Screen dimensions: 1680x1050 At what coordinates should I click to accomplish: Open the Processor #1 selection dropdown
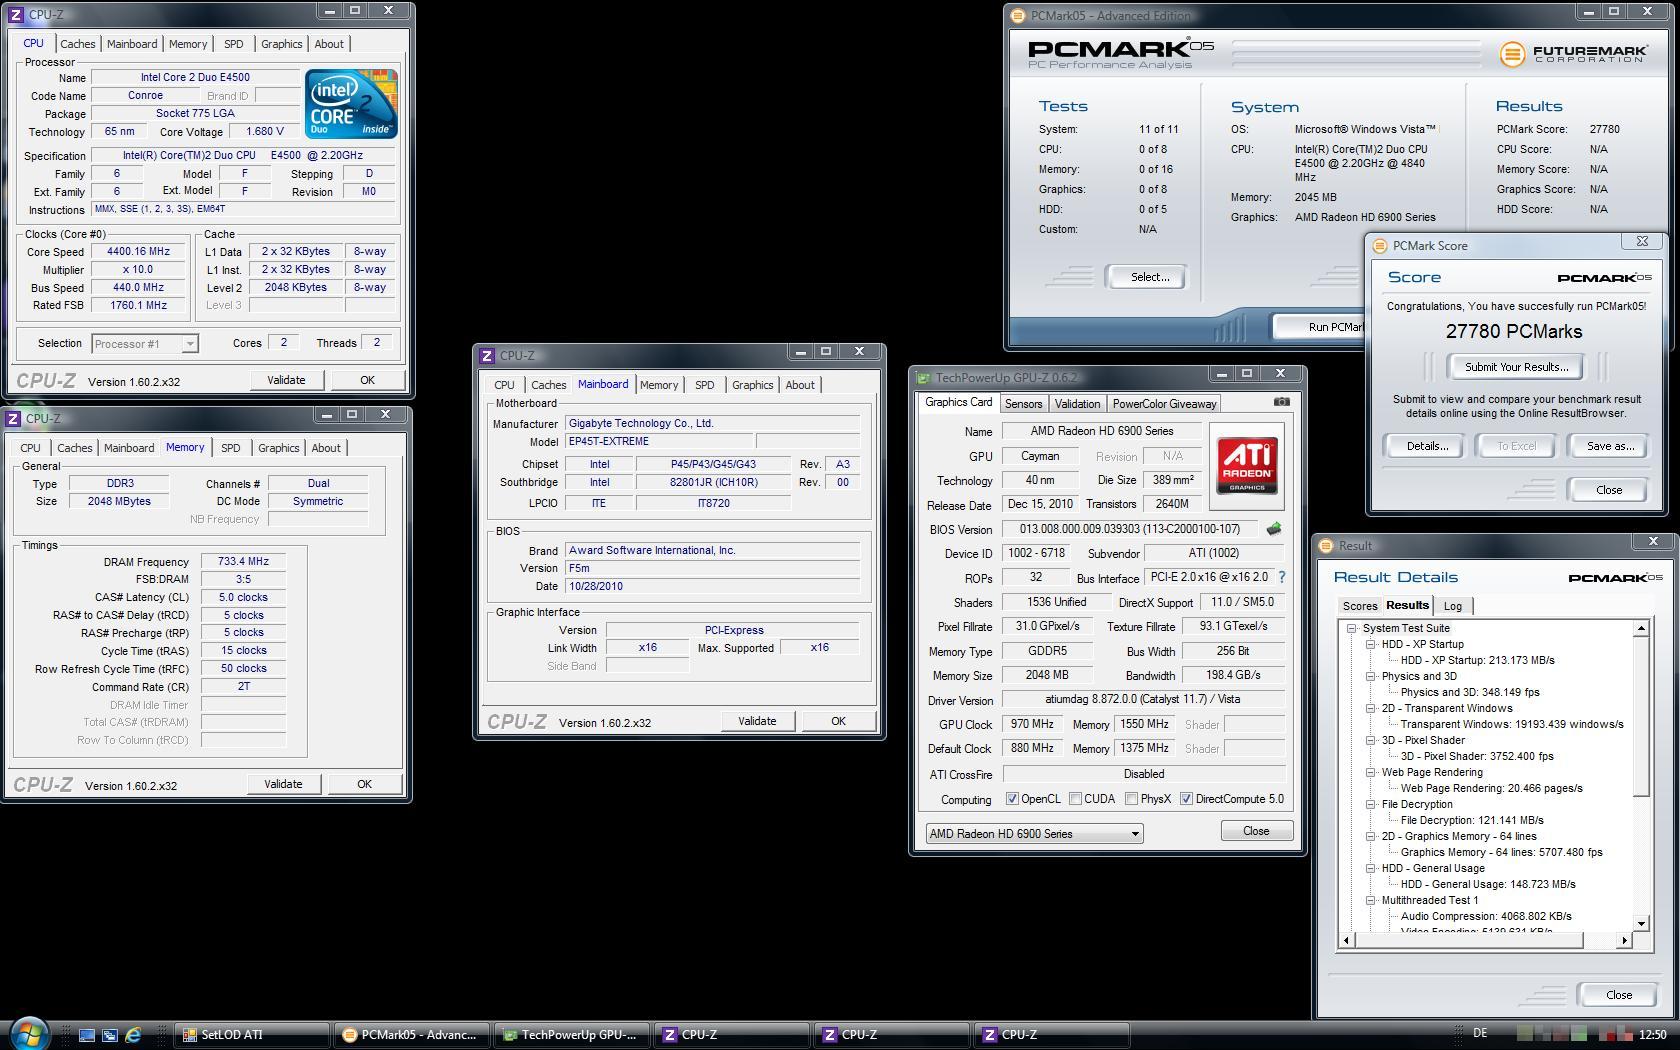click(x=145, y=343)
